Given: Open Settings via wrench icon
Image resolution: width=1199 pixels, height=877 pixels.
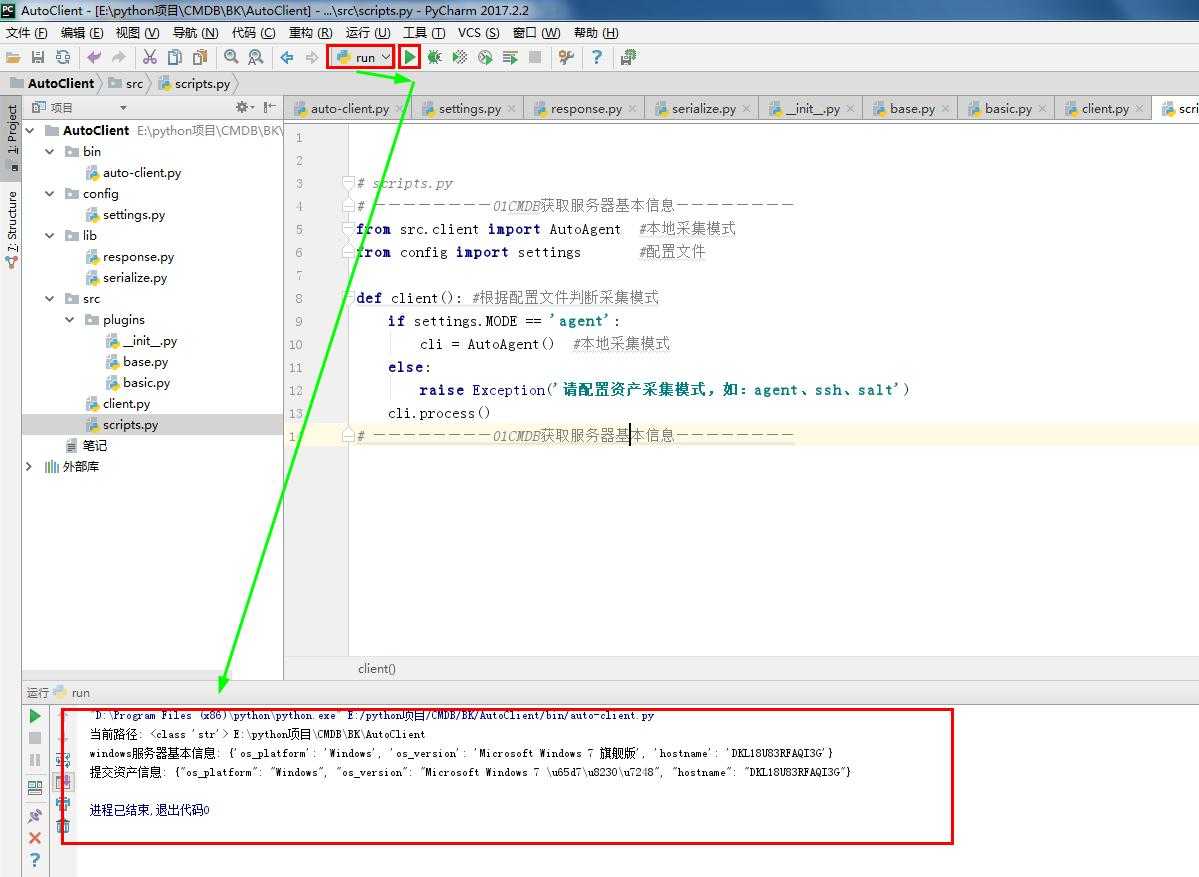Looking at the screenshot, I should [x=566, y=57].
